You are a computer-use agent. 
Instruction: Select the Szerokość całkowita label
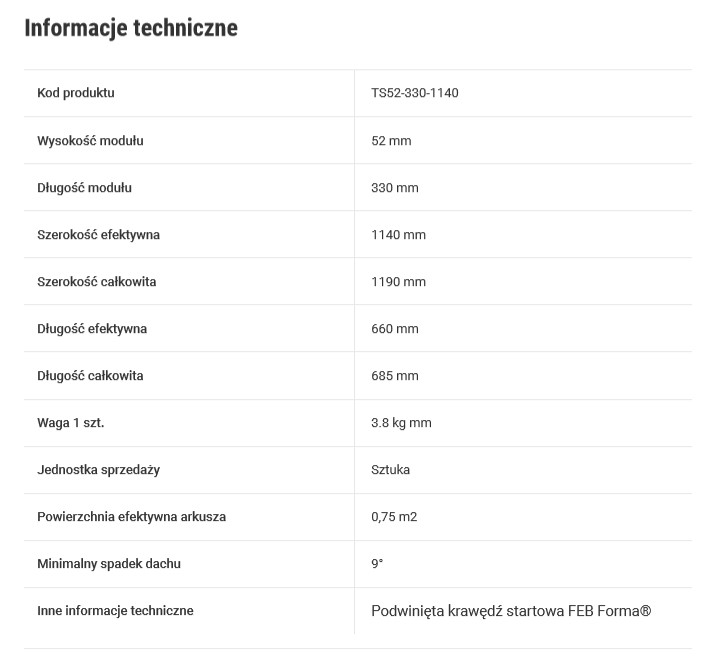coord(96,281)
